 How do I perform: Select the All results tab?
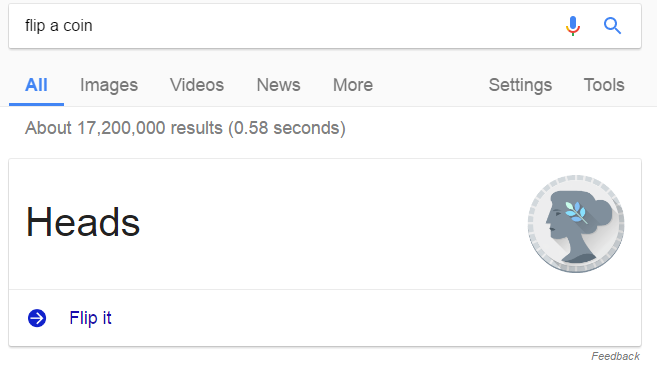click(x=36, y=85)
